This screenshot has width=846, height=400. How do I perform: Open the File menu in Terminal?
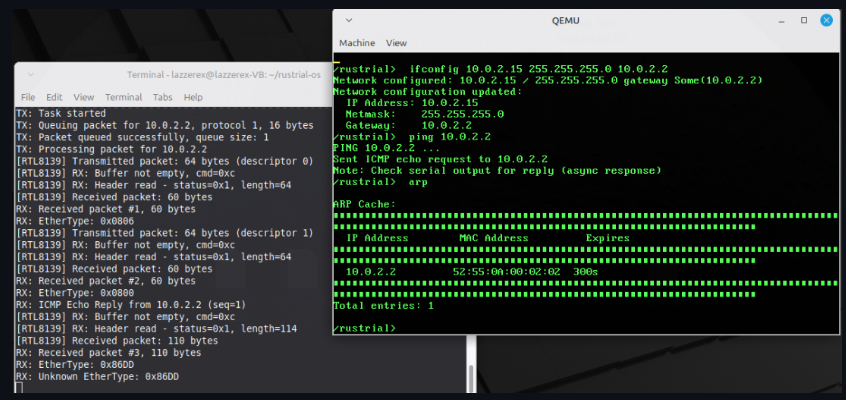(x=28, y=97)
